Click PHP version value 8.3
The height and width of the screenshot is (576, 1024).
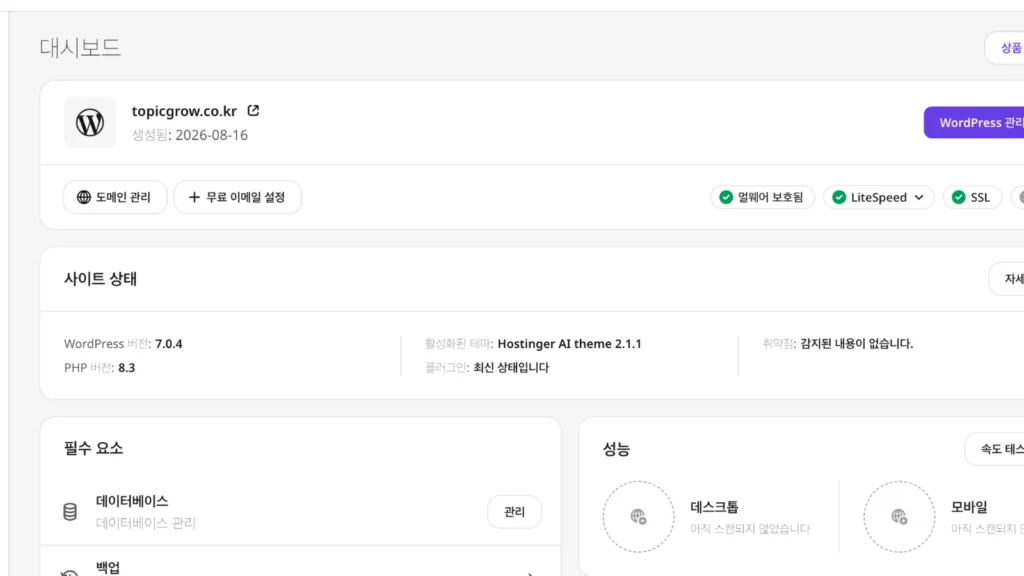coord(127,368)
